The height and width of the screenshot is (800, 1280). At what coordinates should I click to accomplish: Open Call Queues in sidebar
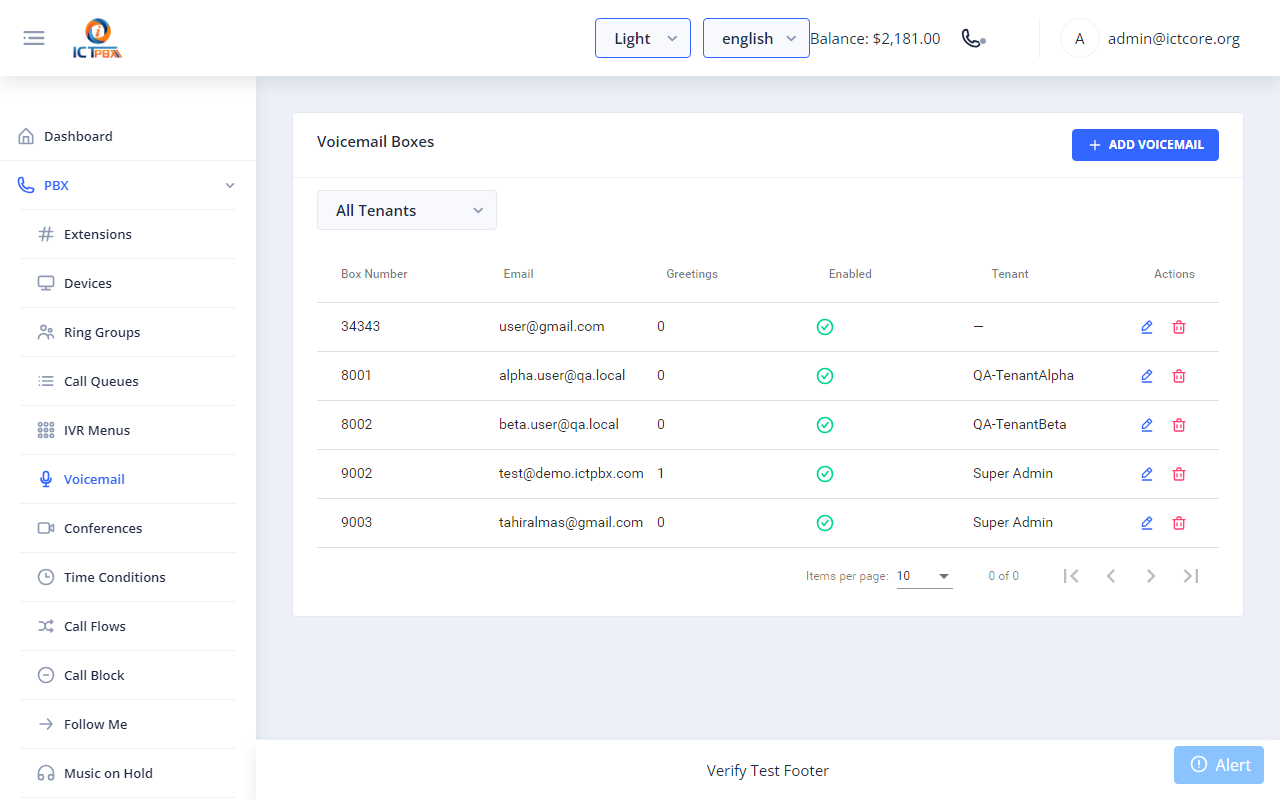(128, 381)
